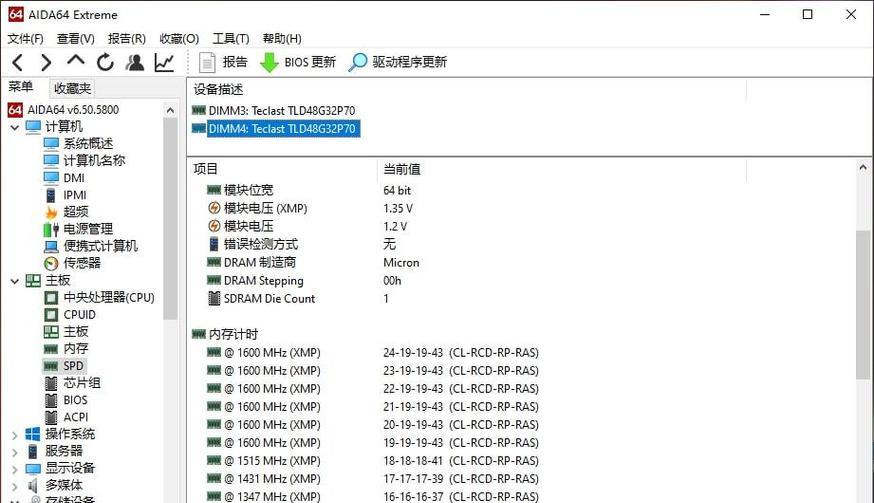Switch to the 收藏夹 tab

[x=72, y=88]
